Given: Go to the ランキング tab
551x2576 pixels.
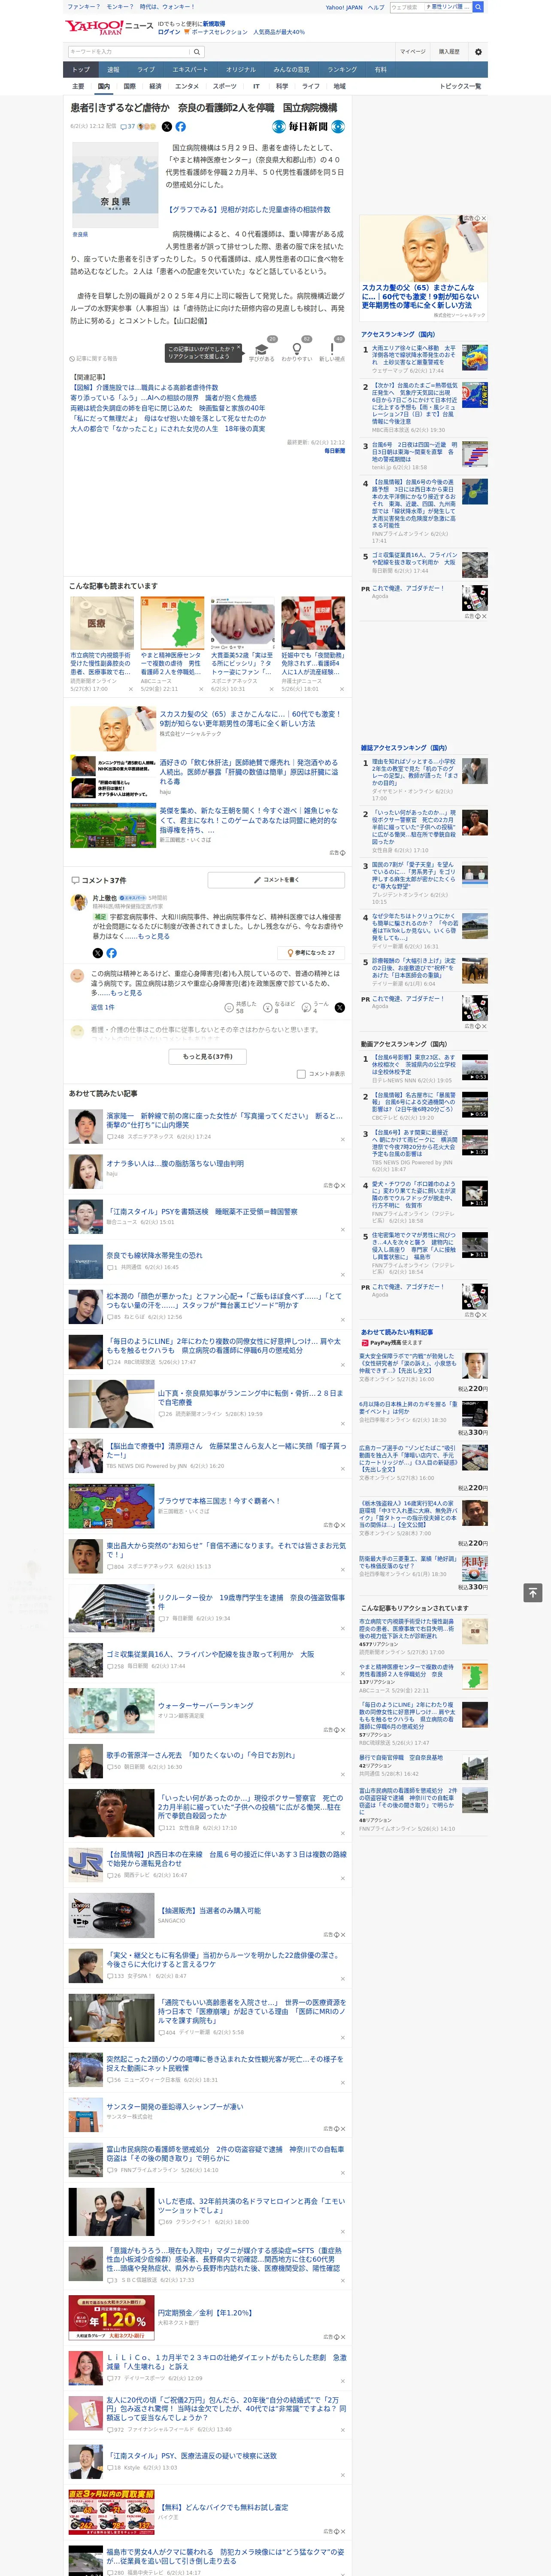Looking at the screenshot, I should [x=342, y=70].
